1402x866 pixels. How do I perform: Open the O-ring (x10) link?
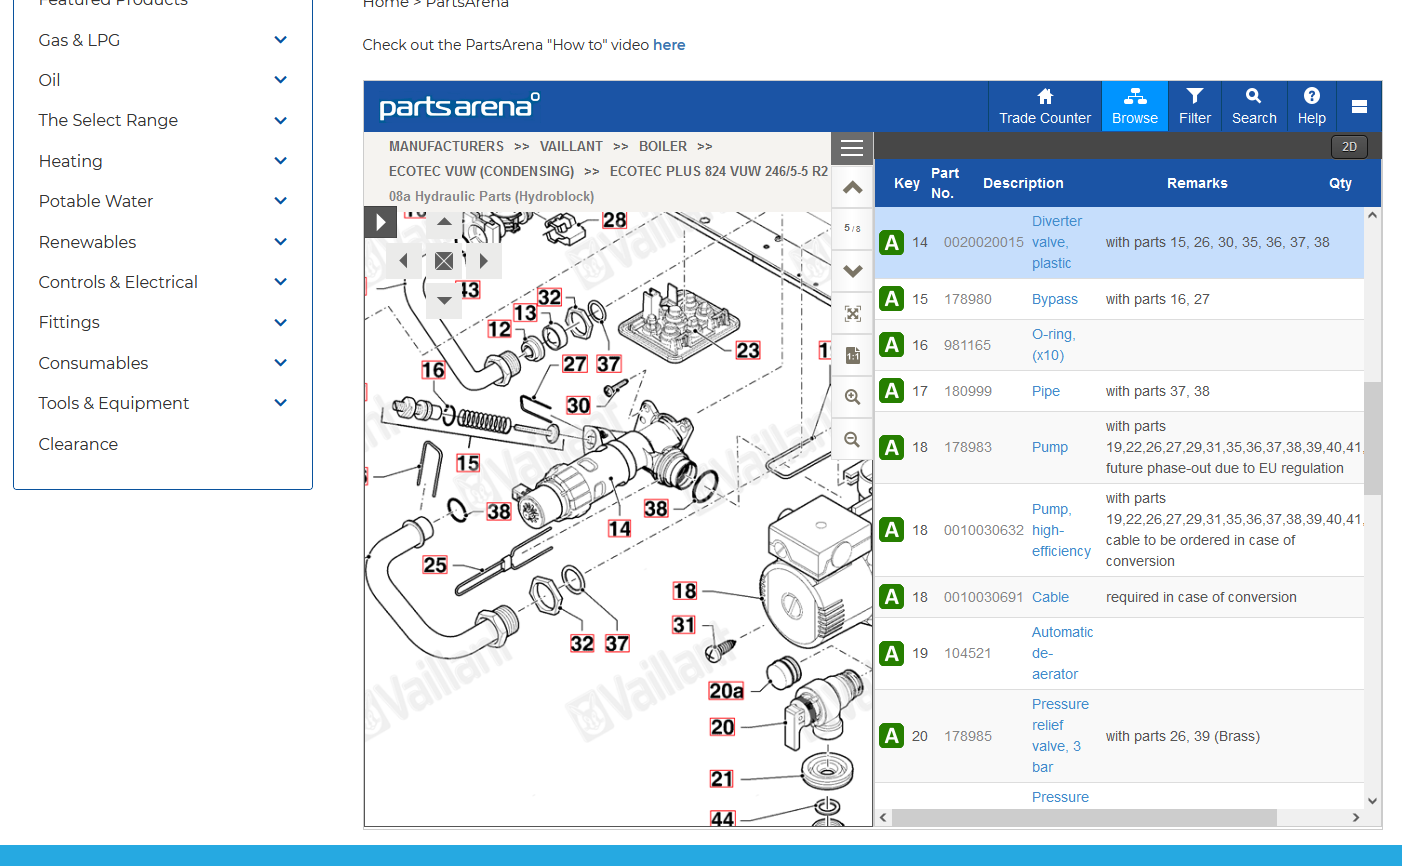[1054, 345]
